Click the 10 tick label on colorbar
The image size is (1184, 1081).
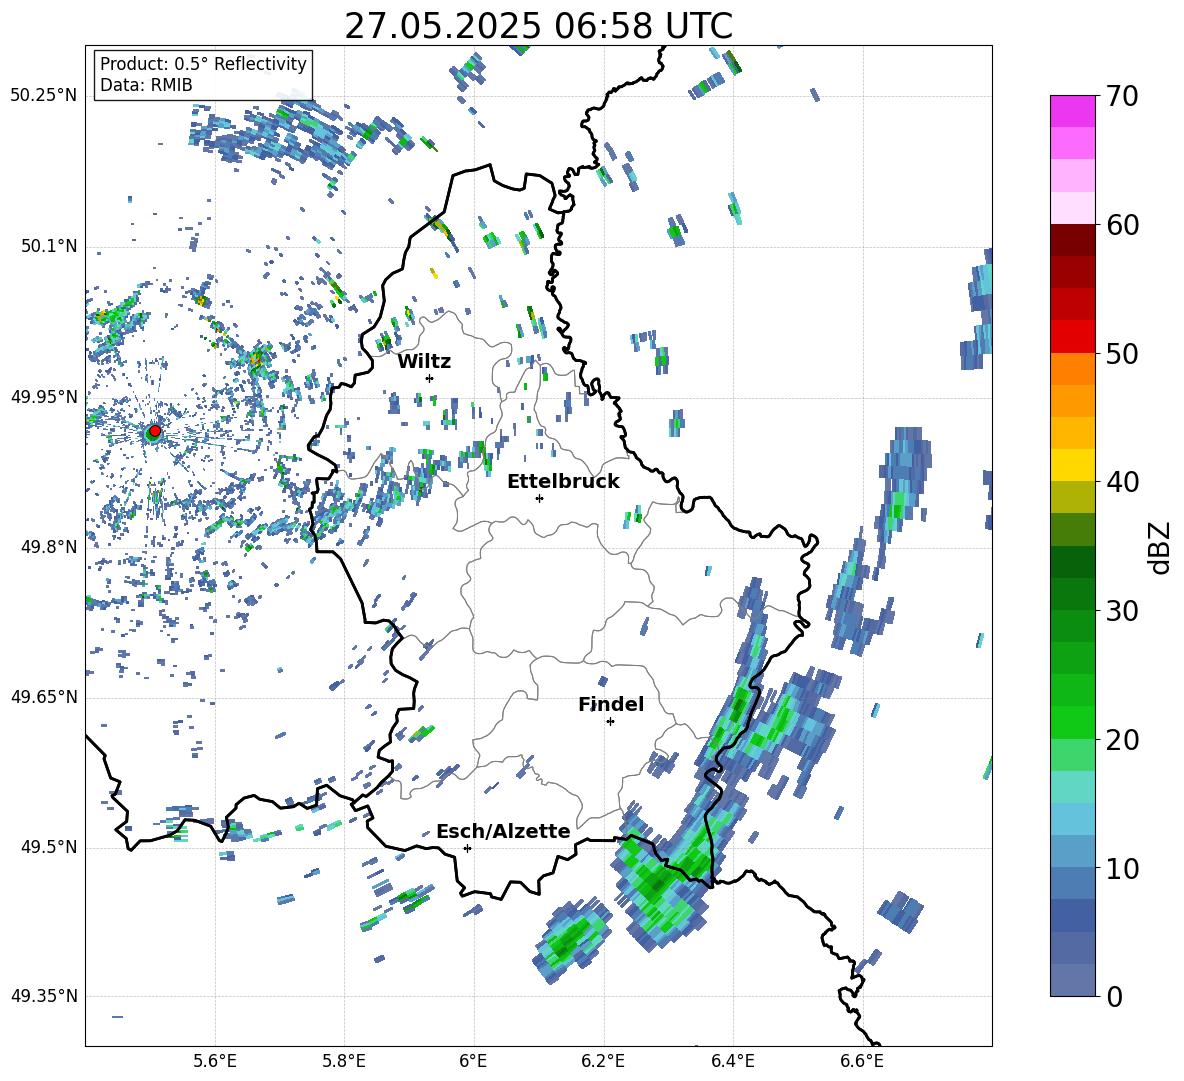1122,868
